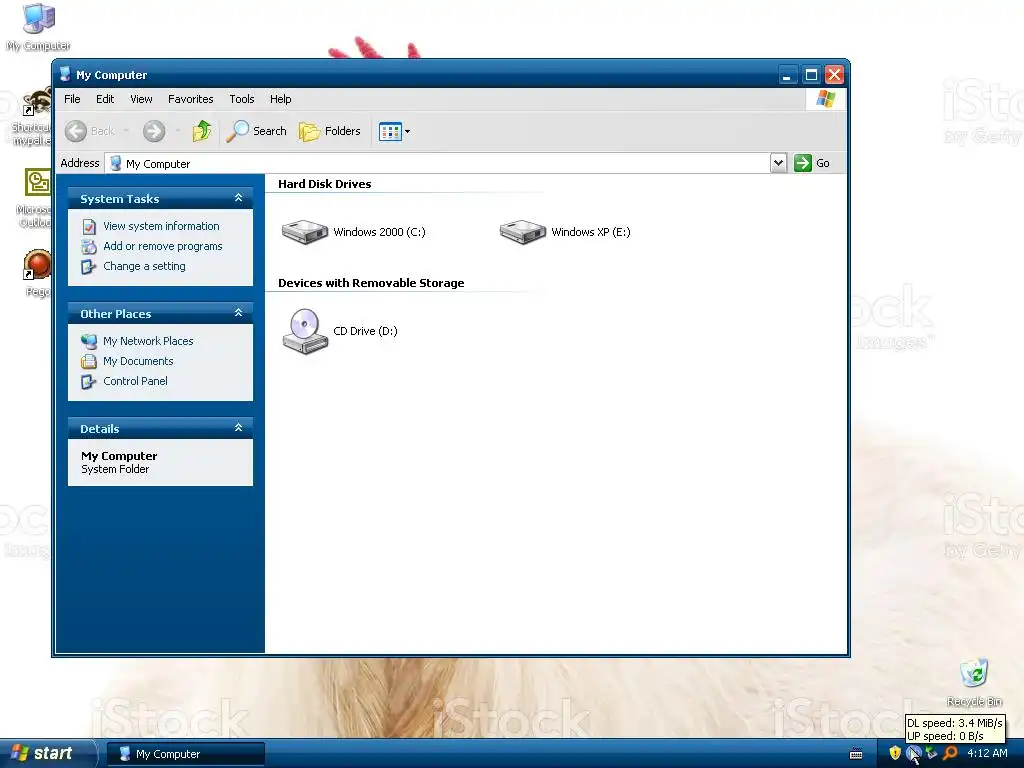Select the Recycle Bin desktop icon
The image size is (1024, 768).
[974, 683]
